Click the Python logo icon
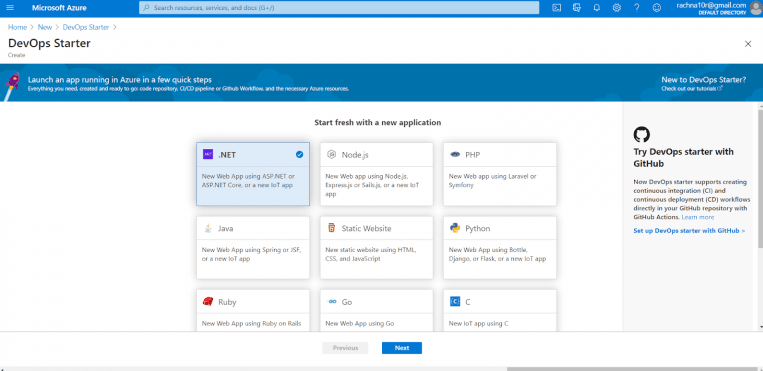 tap(455, 228)
